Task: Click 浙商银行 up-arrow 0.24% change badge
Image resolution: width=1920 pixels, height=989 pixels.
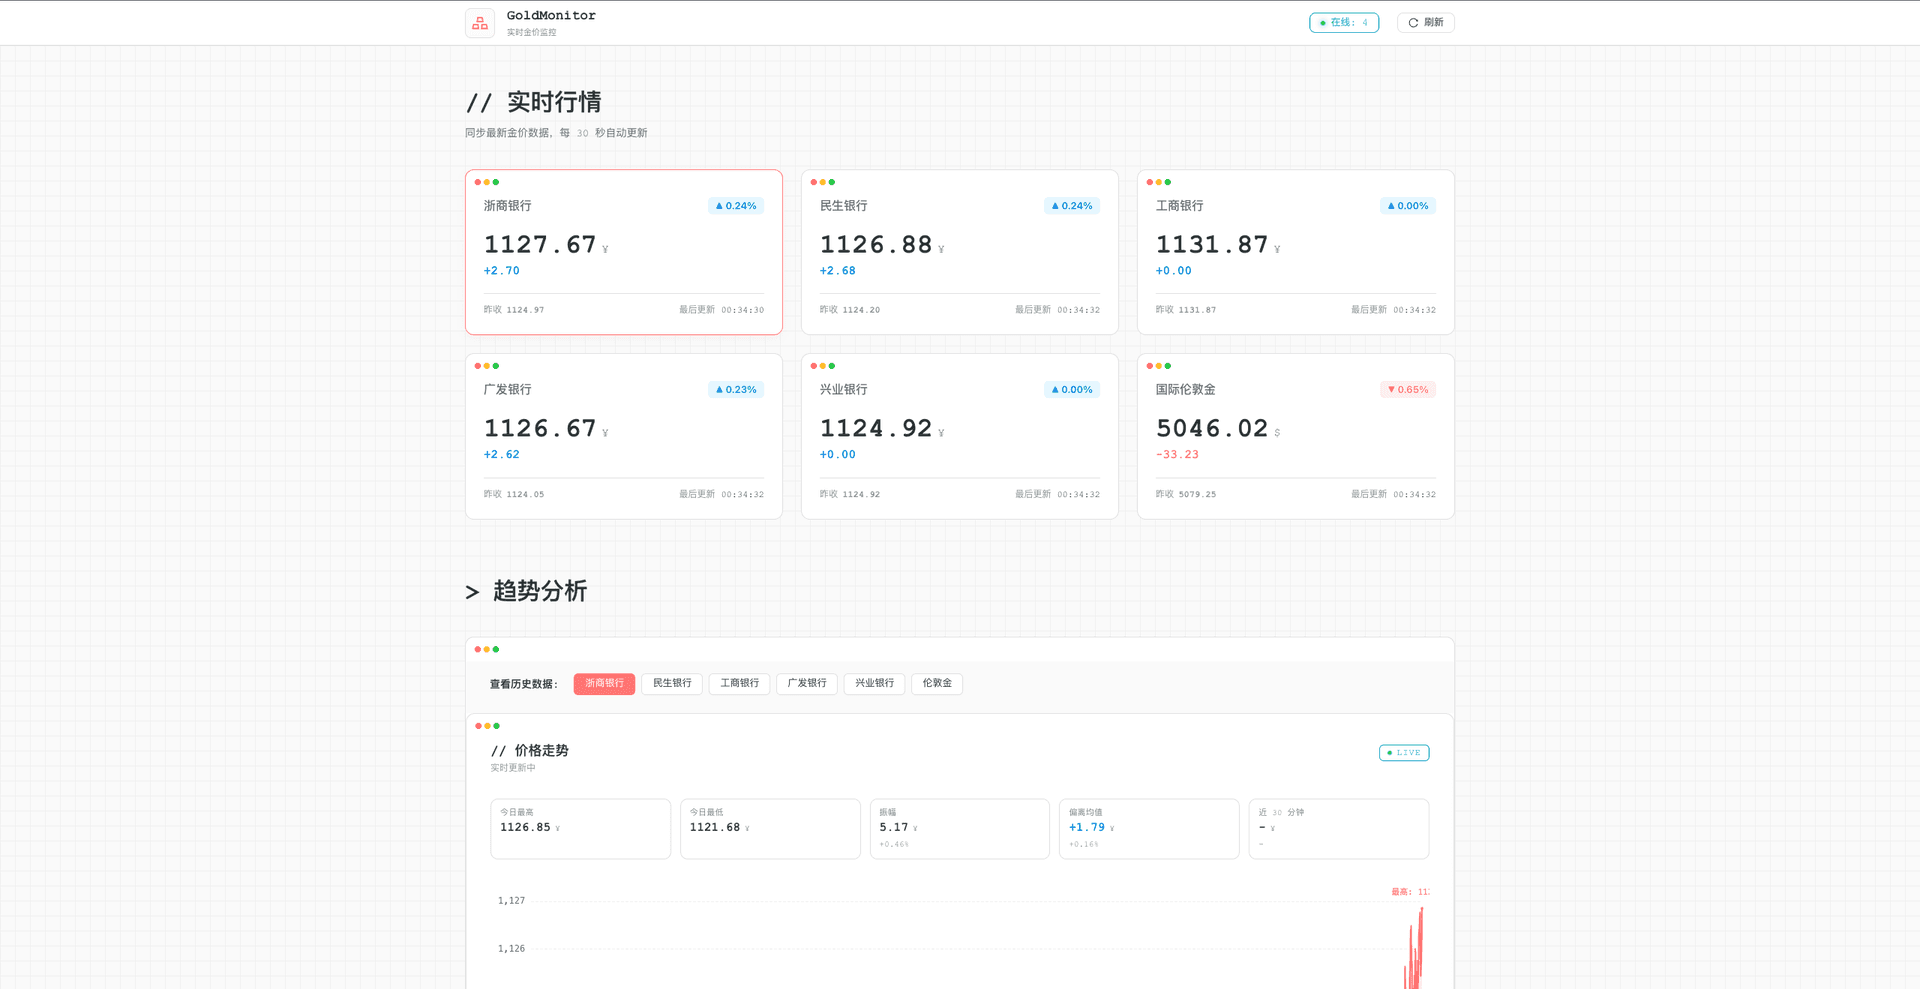Action: click(x=736, y=206)
